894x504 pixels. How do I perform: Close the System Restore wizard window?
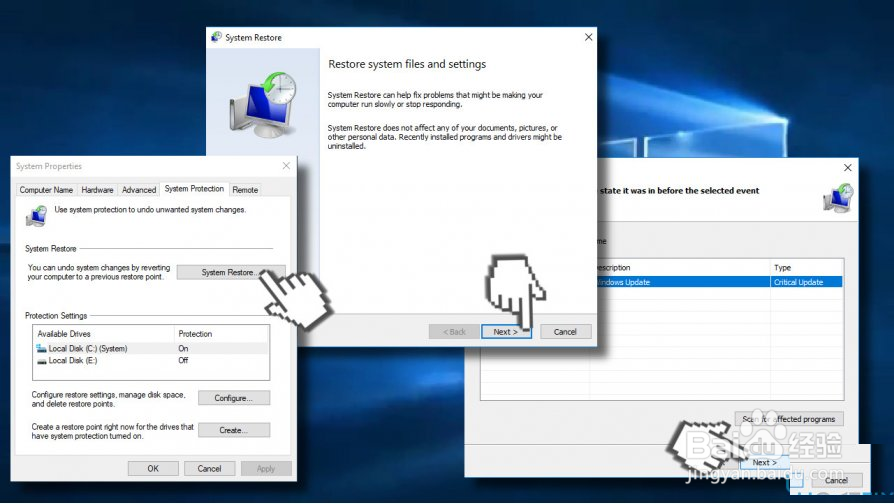pyautogui.click(x=588, y=37)
